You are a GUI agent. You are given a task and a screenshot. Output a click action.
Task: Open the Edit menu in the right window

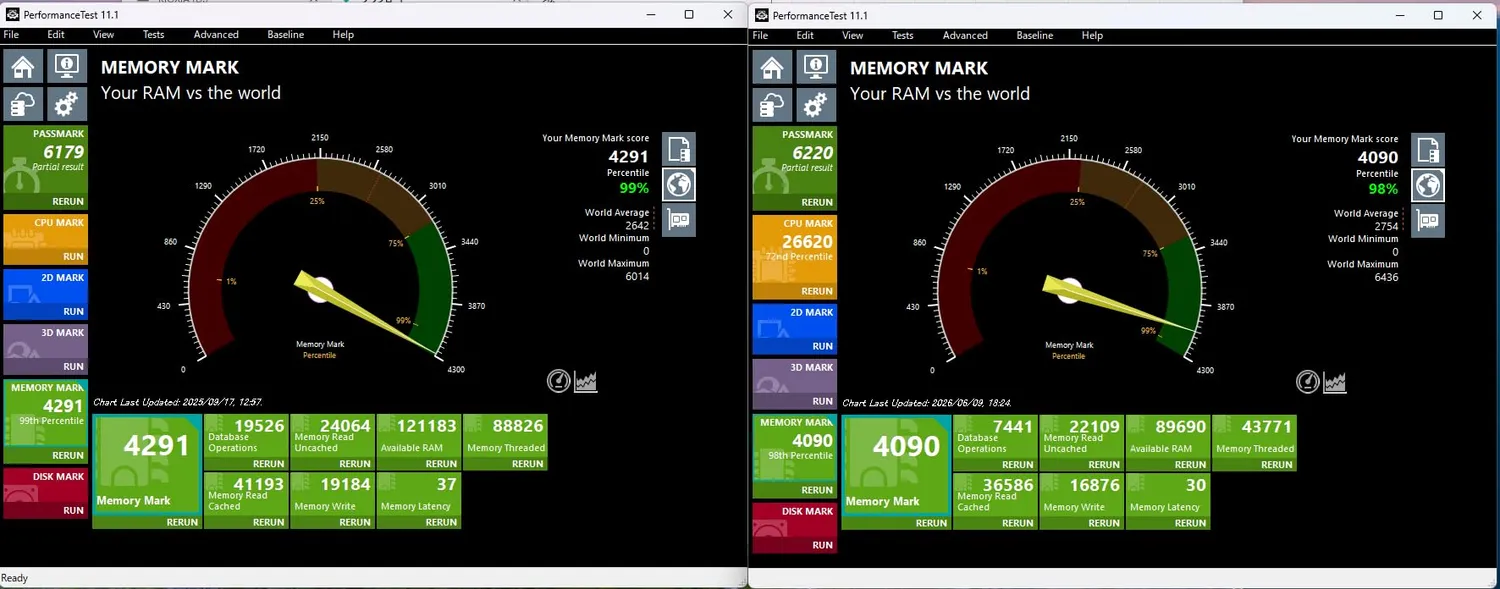pyautogui.click(x=805, y=35)
